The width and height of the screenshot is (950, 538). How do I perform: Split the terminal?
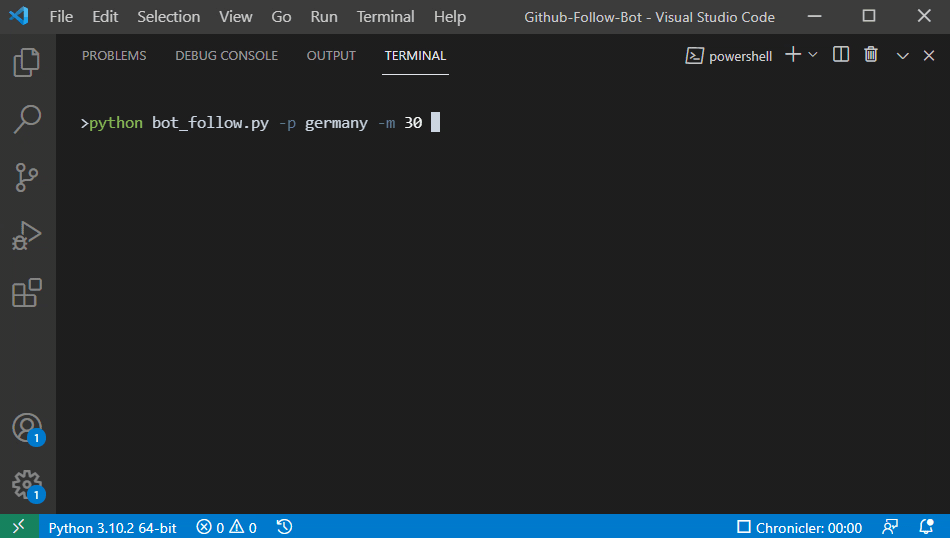tap(841, 55)
